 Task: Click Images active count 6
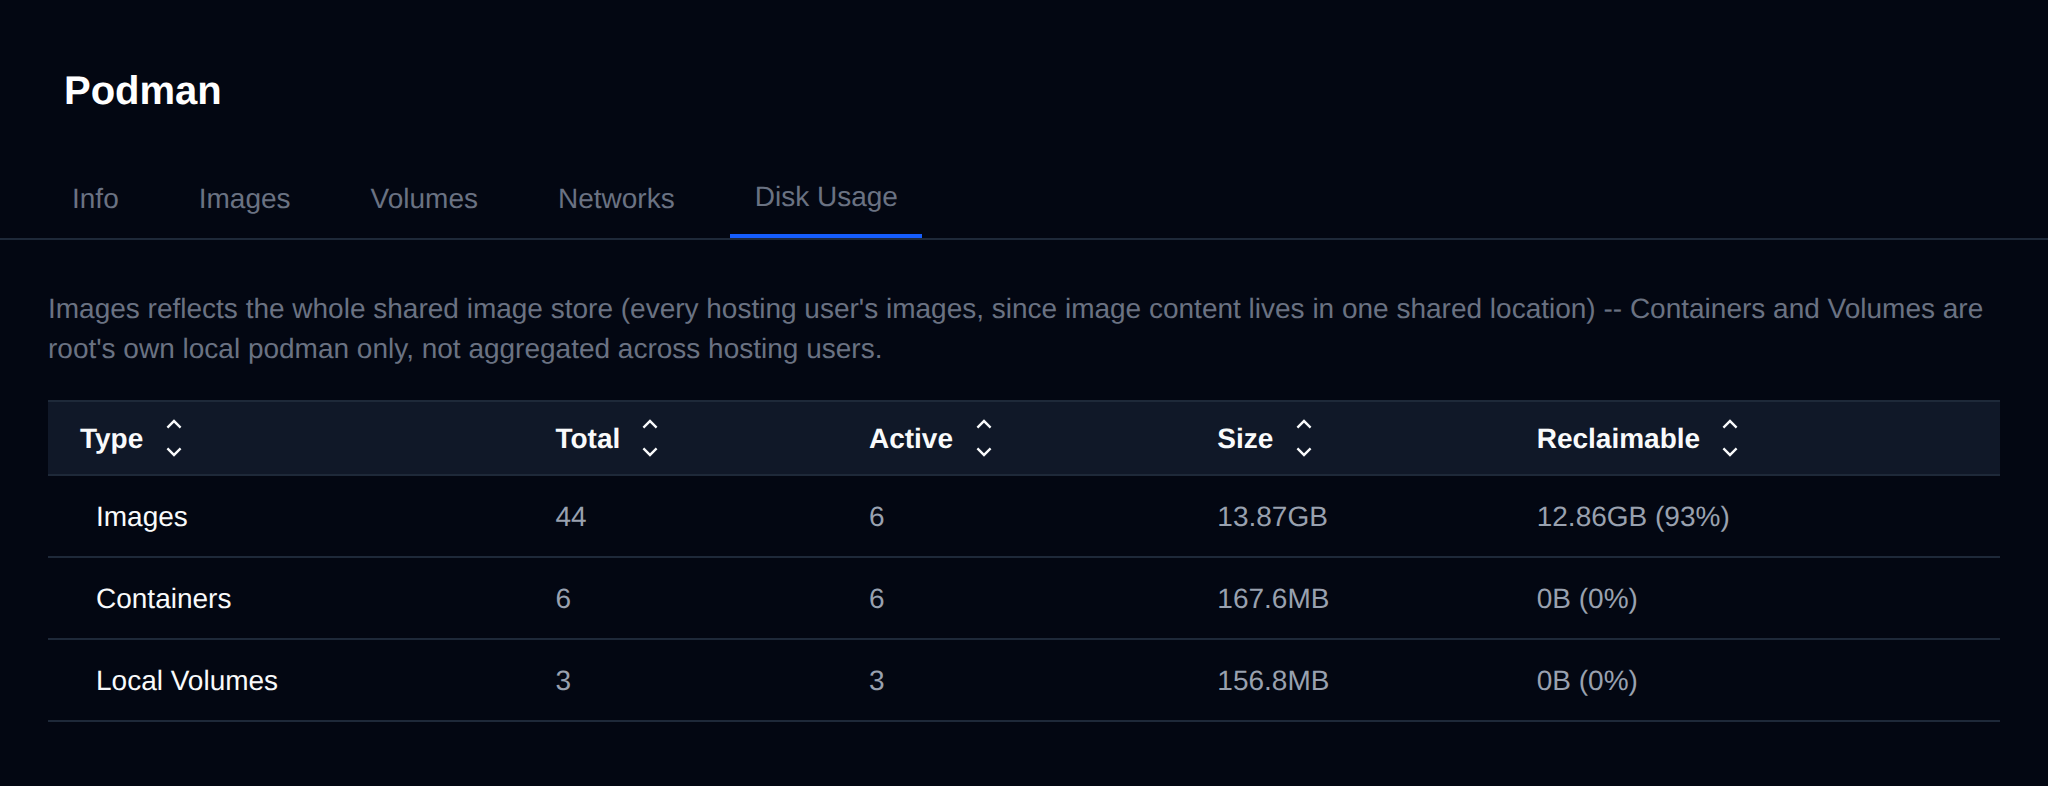click(877, 516)
